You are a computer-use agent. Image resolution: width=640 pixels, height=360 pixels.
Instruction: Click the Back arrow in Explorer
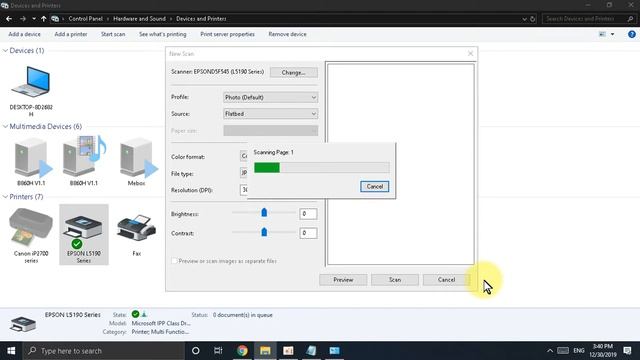click(x=9, y=19)
